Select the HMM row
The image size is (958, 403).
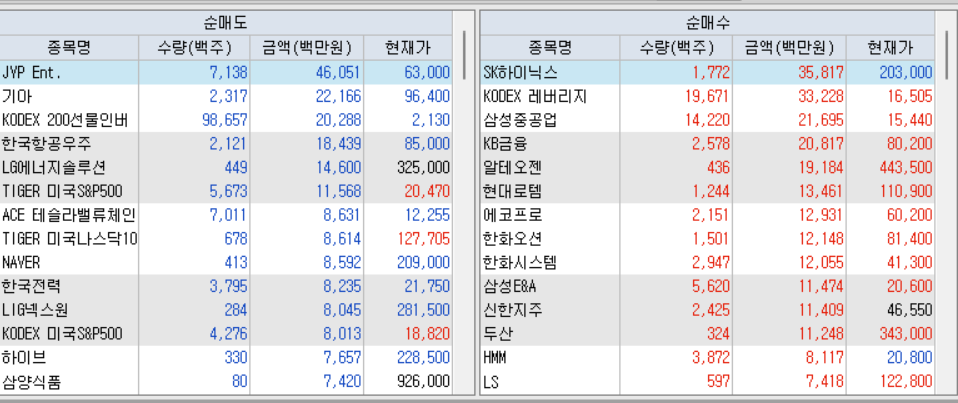coord(708,358)
